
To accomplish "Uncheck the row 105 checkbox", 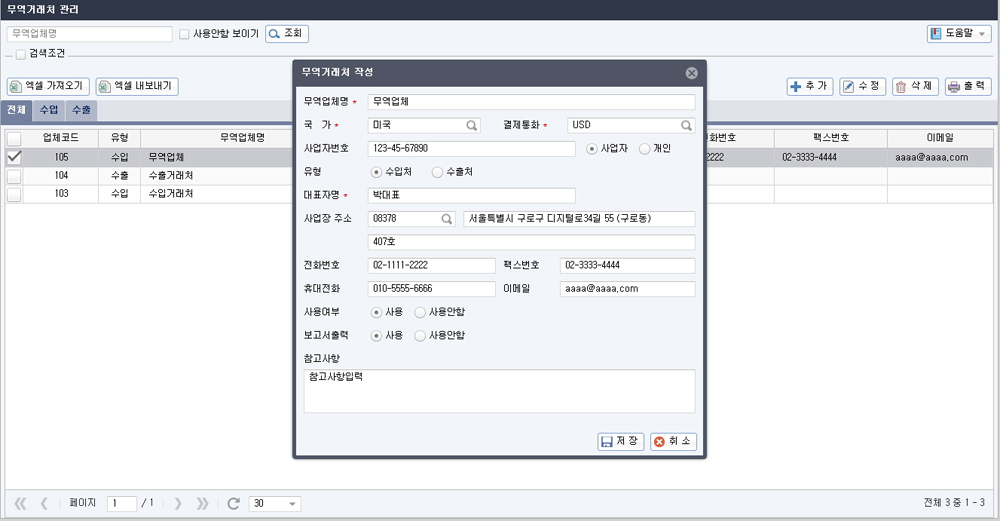I will [x=14, y=157].
